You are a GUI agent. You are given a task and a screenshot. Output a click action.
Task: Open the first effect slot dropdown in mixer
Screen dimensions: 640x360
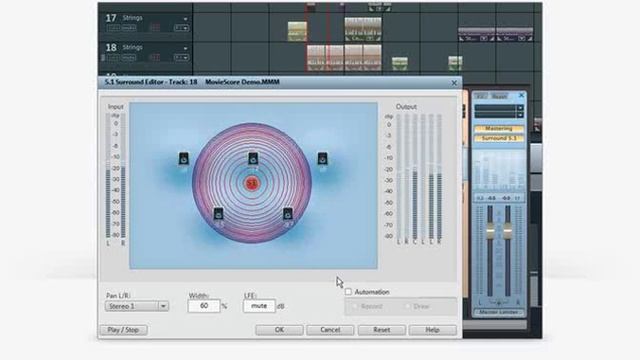click(x=520, y=108)
